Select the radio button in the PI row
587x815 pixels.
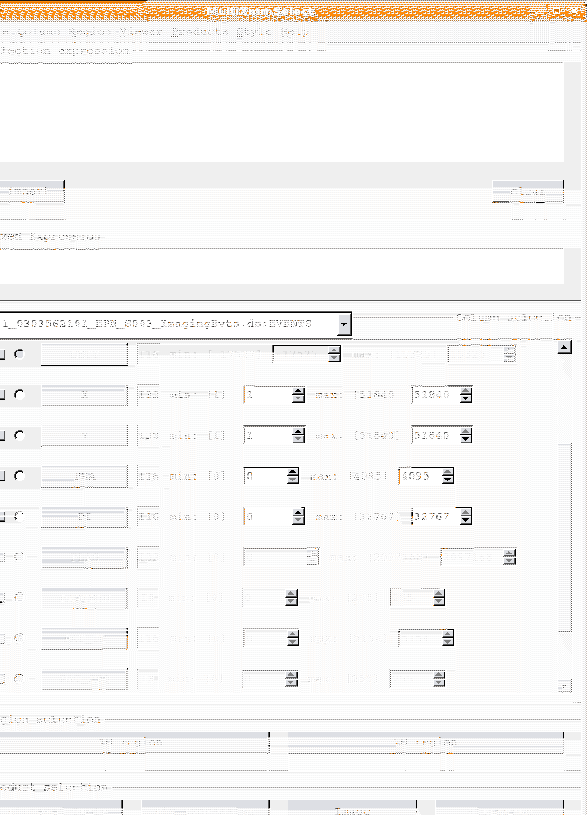point(19,516)
